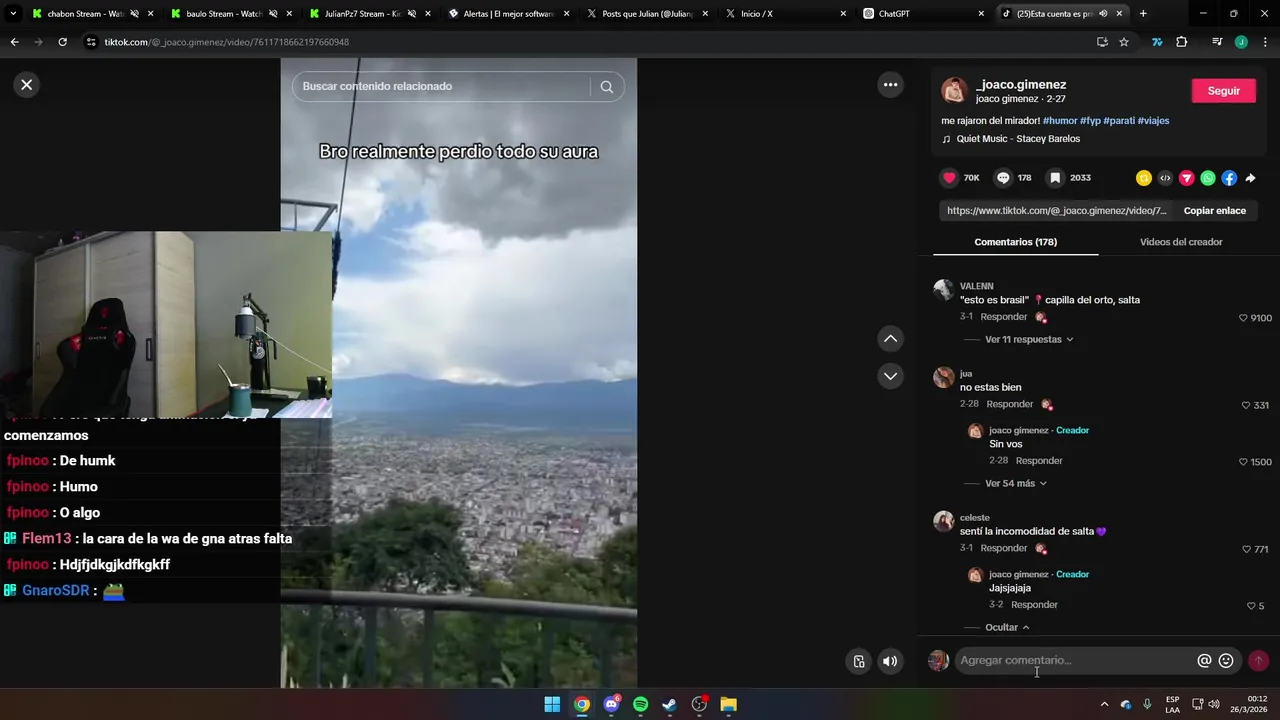Open the Chrome tab search dropdown arrow
This screenshot has width=1280, height=720.
(13, 14)
